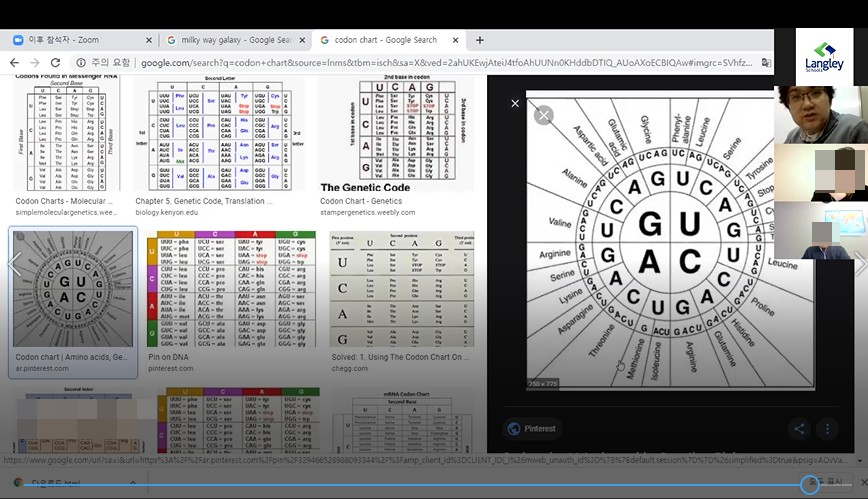Open the translate icon in address bar
This screenshot has height=499, width=868.
[766, 63]
